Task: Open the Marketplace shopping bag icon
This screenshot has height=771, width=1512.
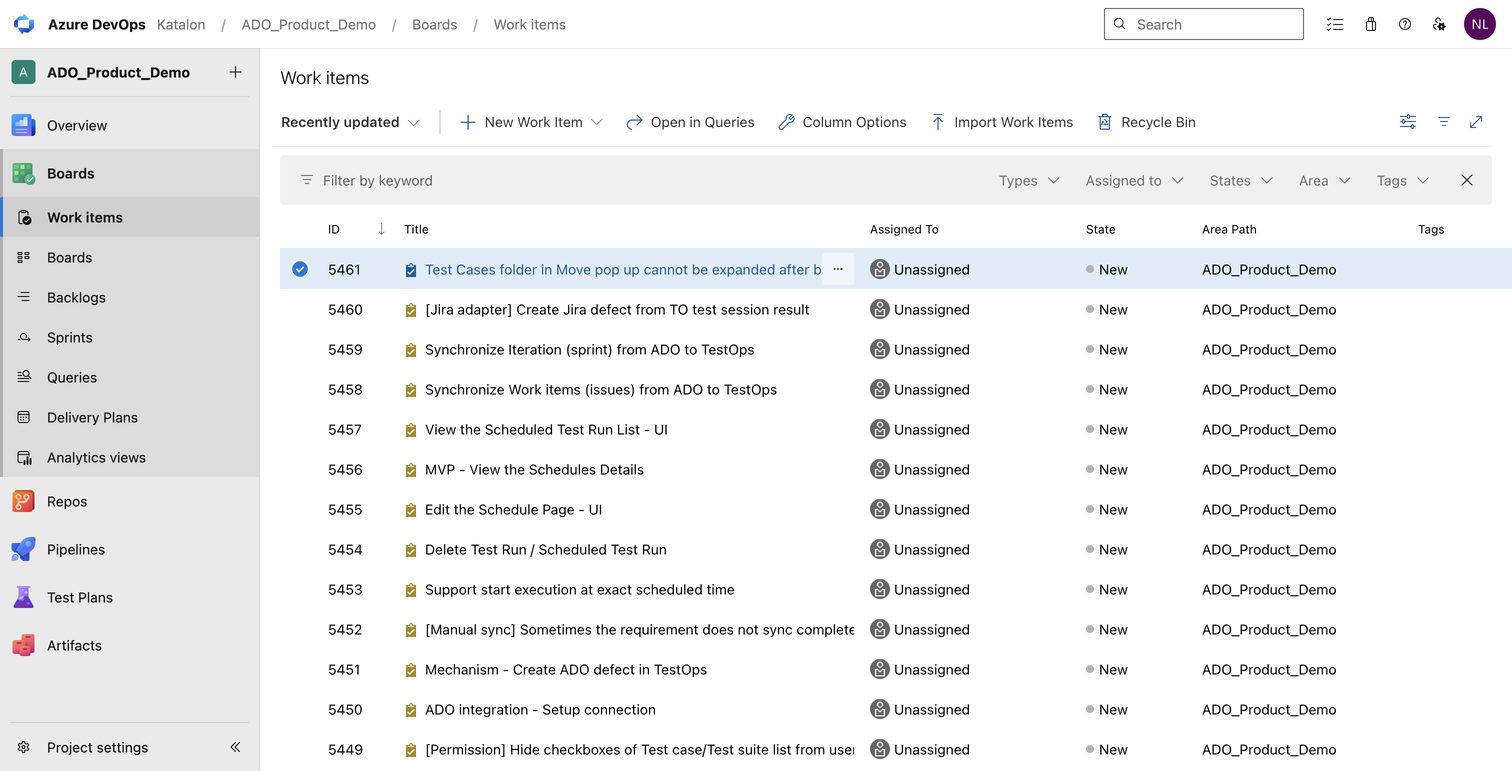Action: [x=1371, y=24]
